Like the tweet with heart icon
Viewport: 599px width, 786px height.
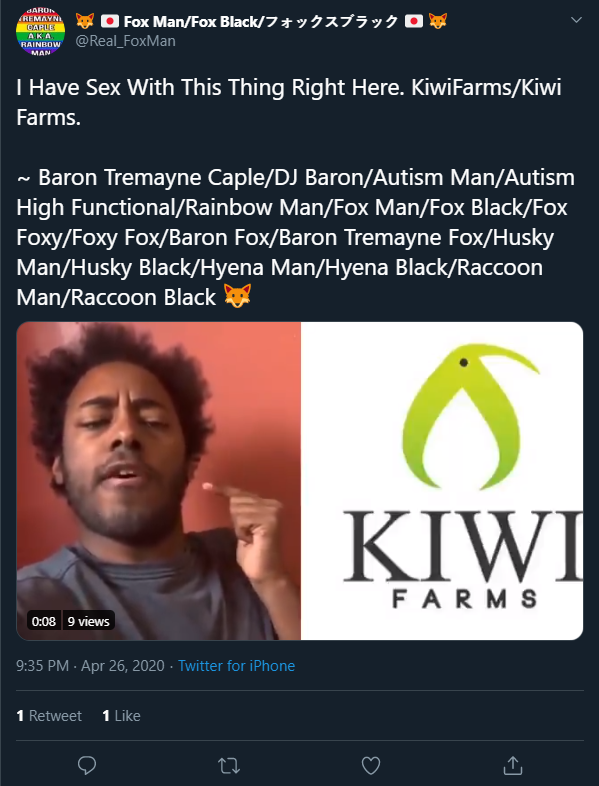pos(371,765)
